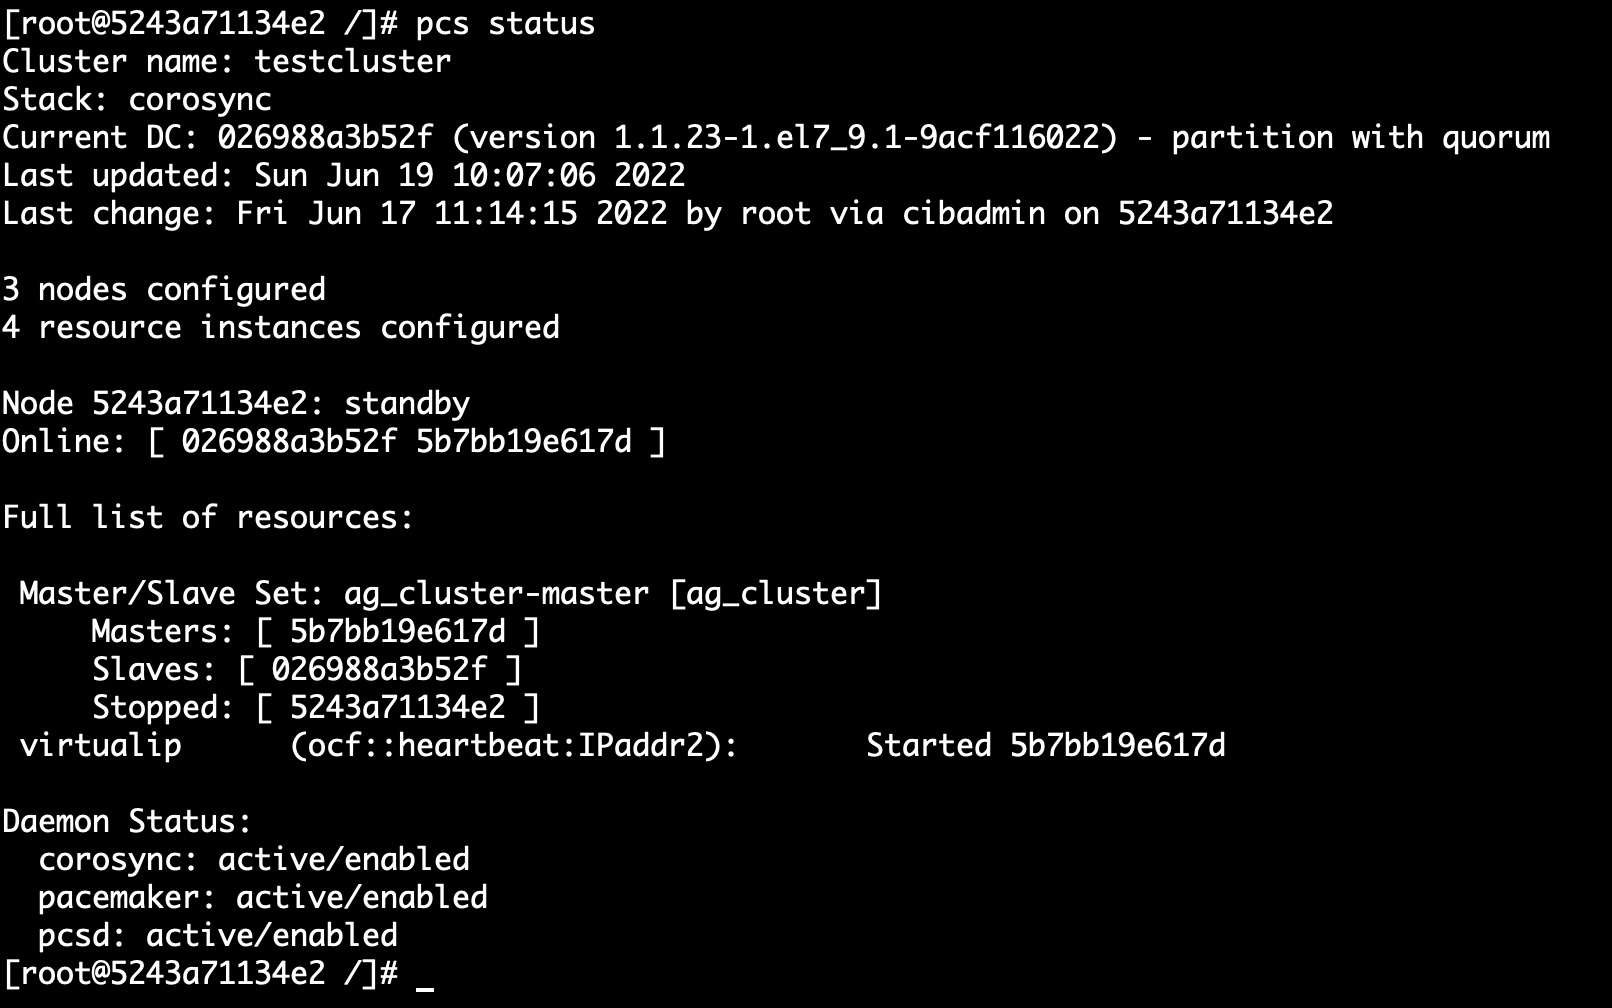Click the "partition with quorum" text

pos(1360,137)
